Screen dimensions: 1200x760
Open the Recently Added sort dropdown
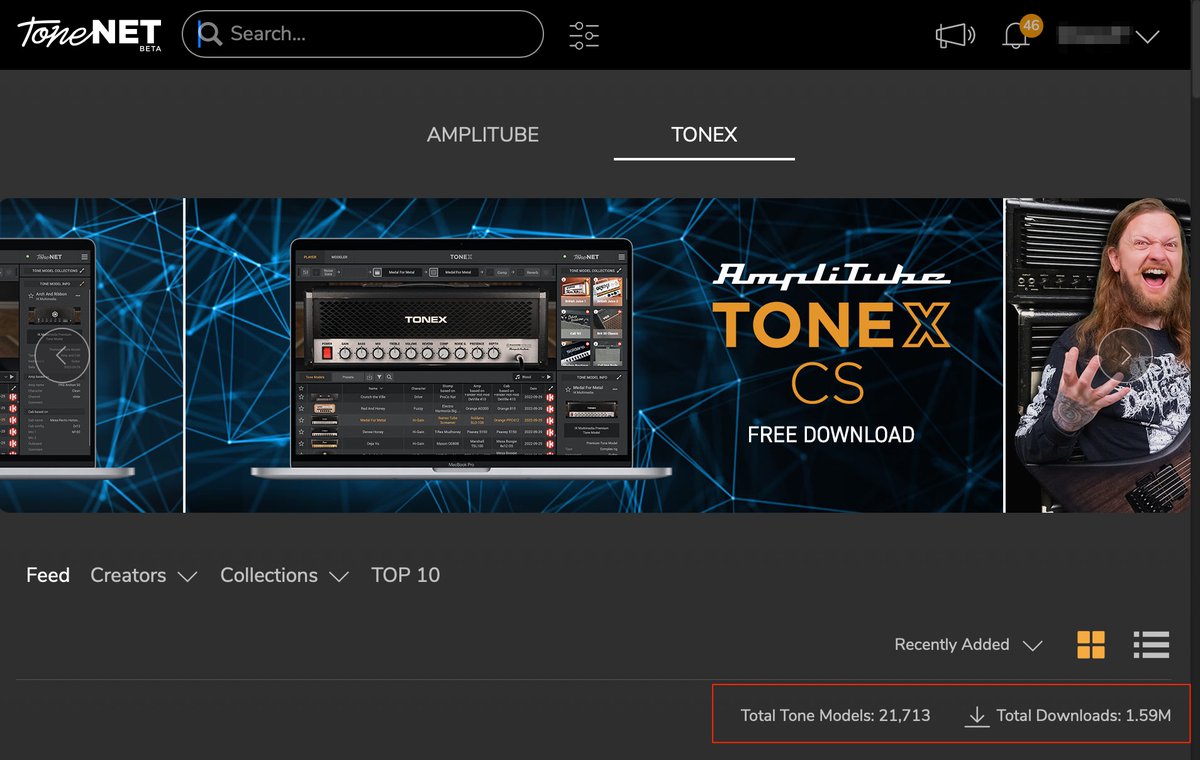click(x=968, y=645)
